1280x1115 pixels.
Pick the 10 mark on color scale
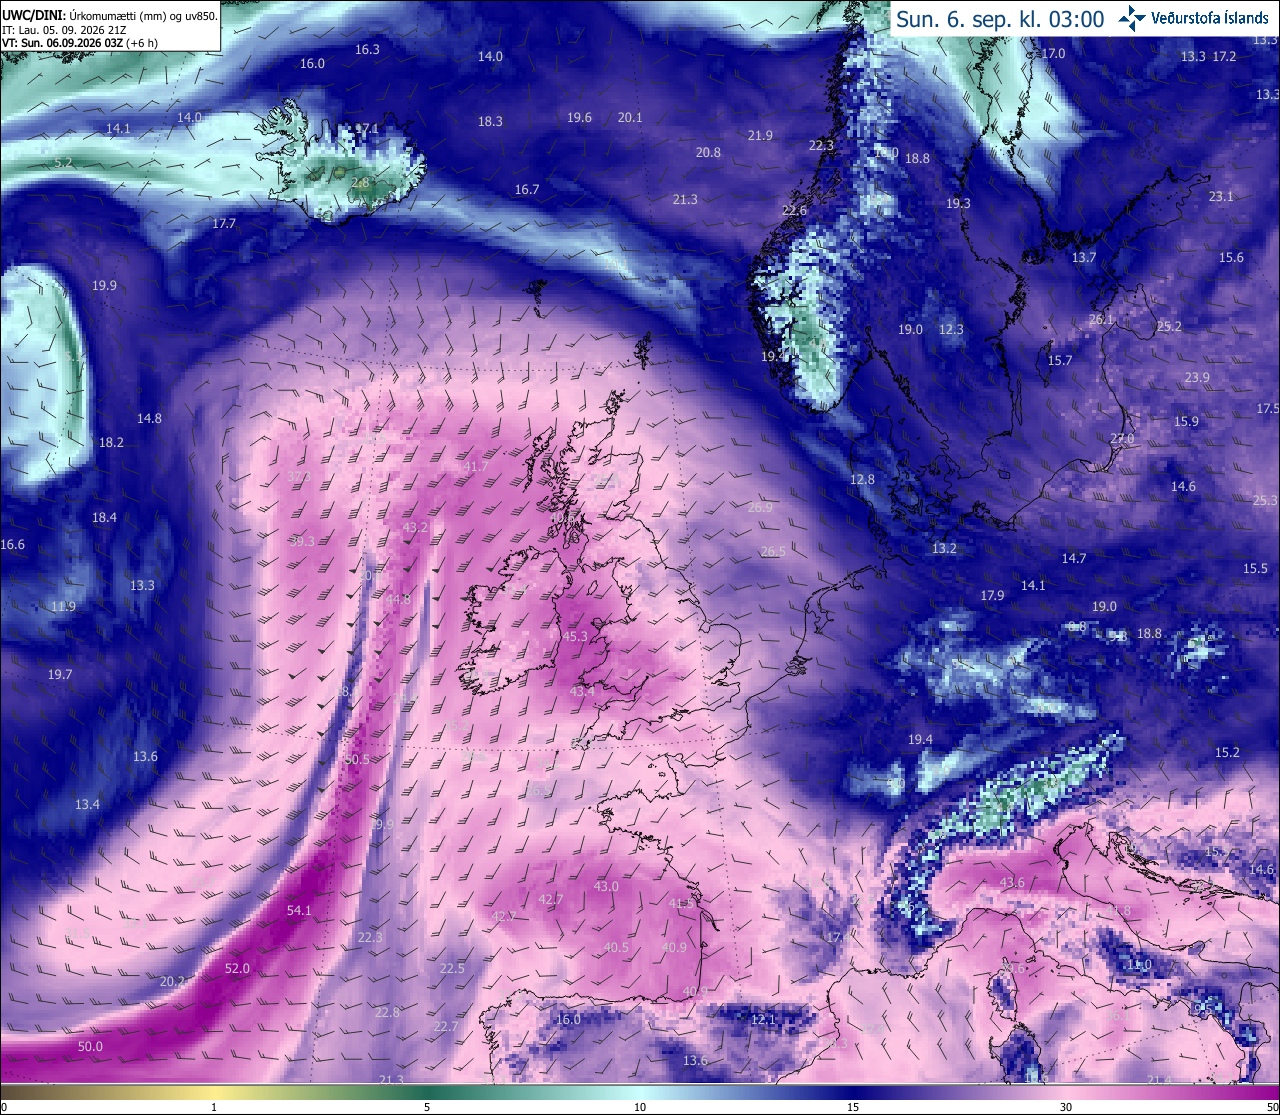640,1107
